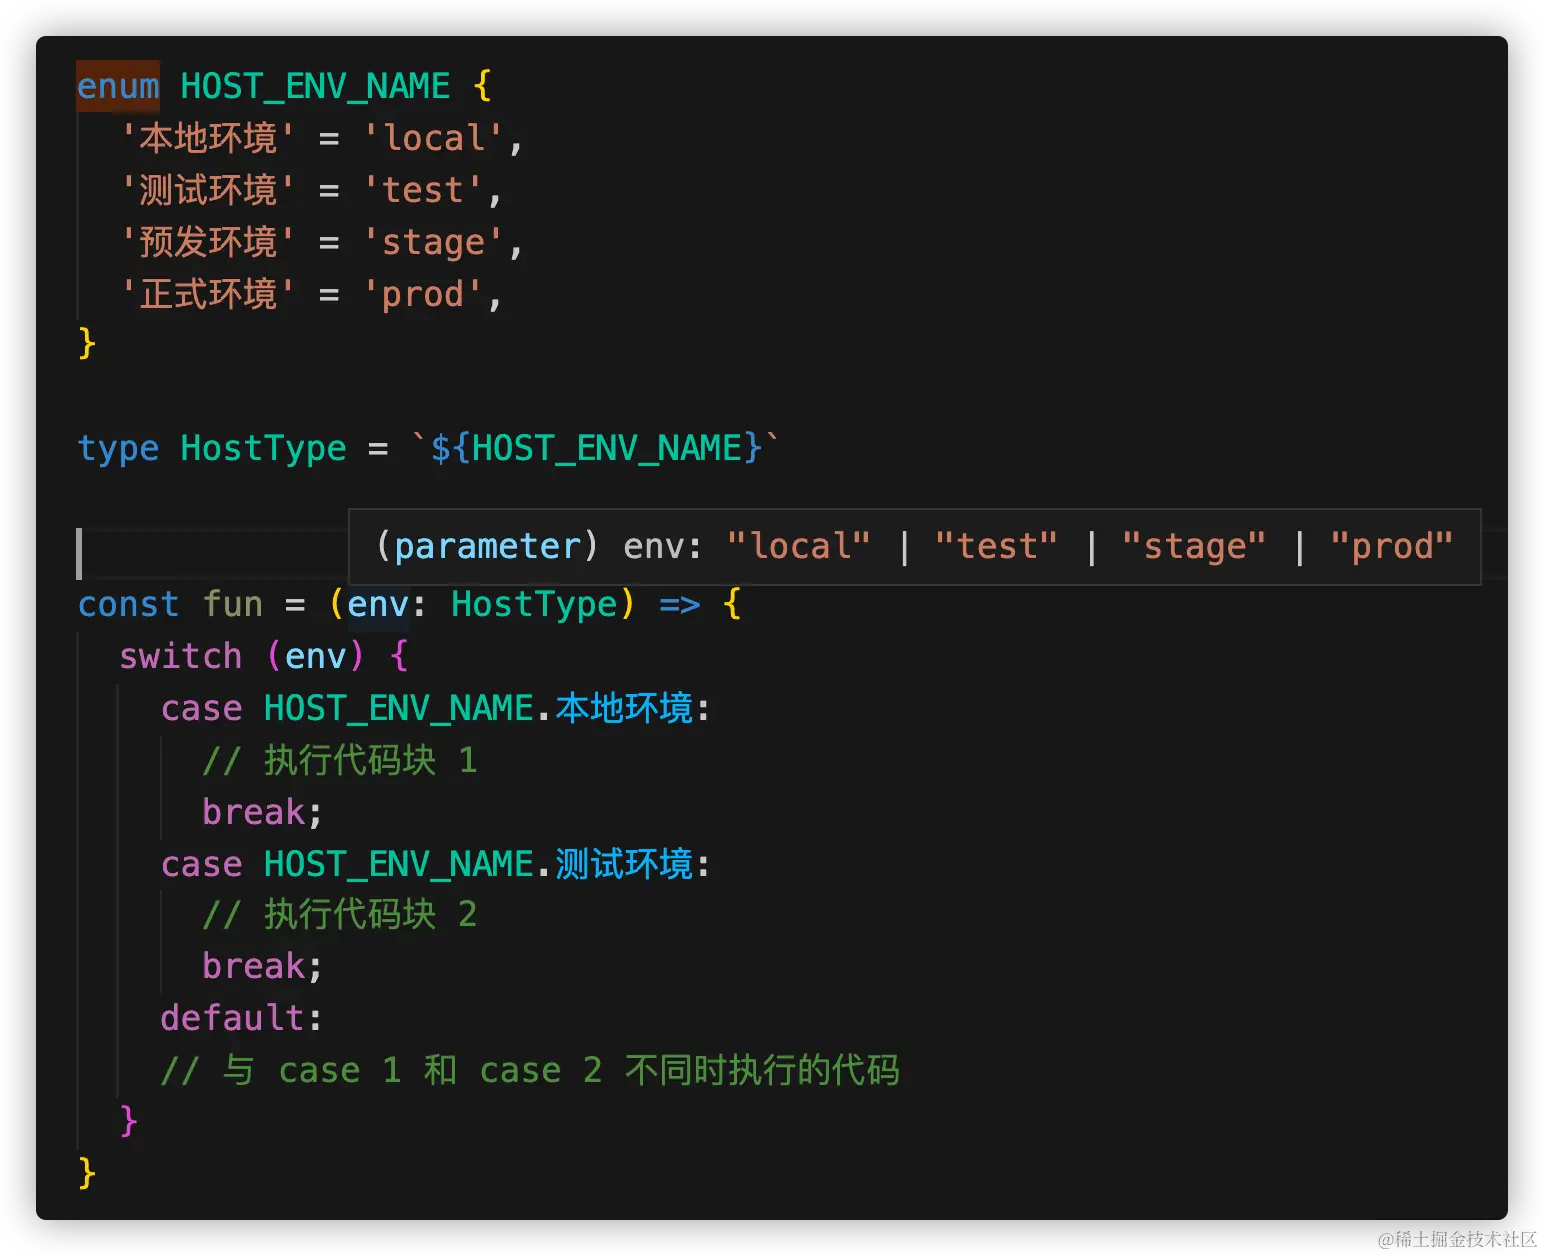
Task: Select the "fun" function name
Action: 232,604
